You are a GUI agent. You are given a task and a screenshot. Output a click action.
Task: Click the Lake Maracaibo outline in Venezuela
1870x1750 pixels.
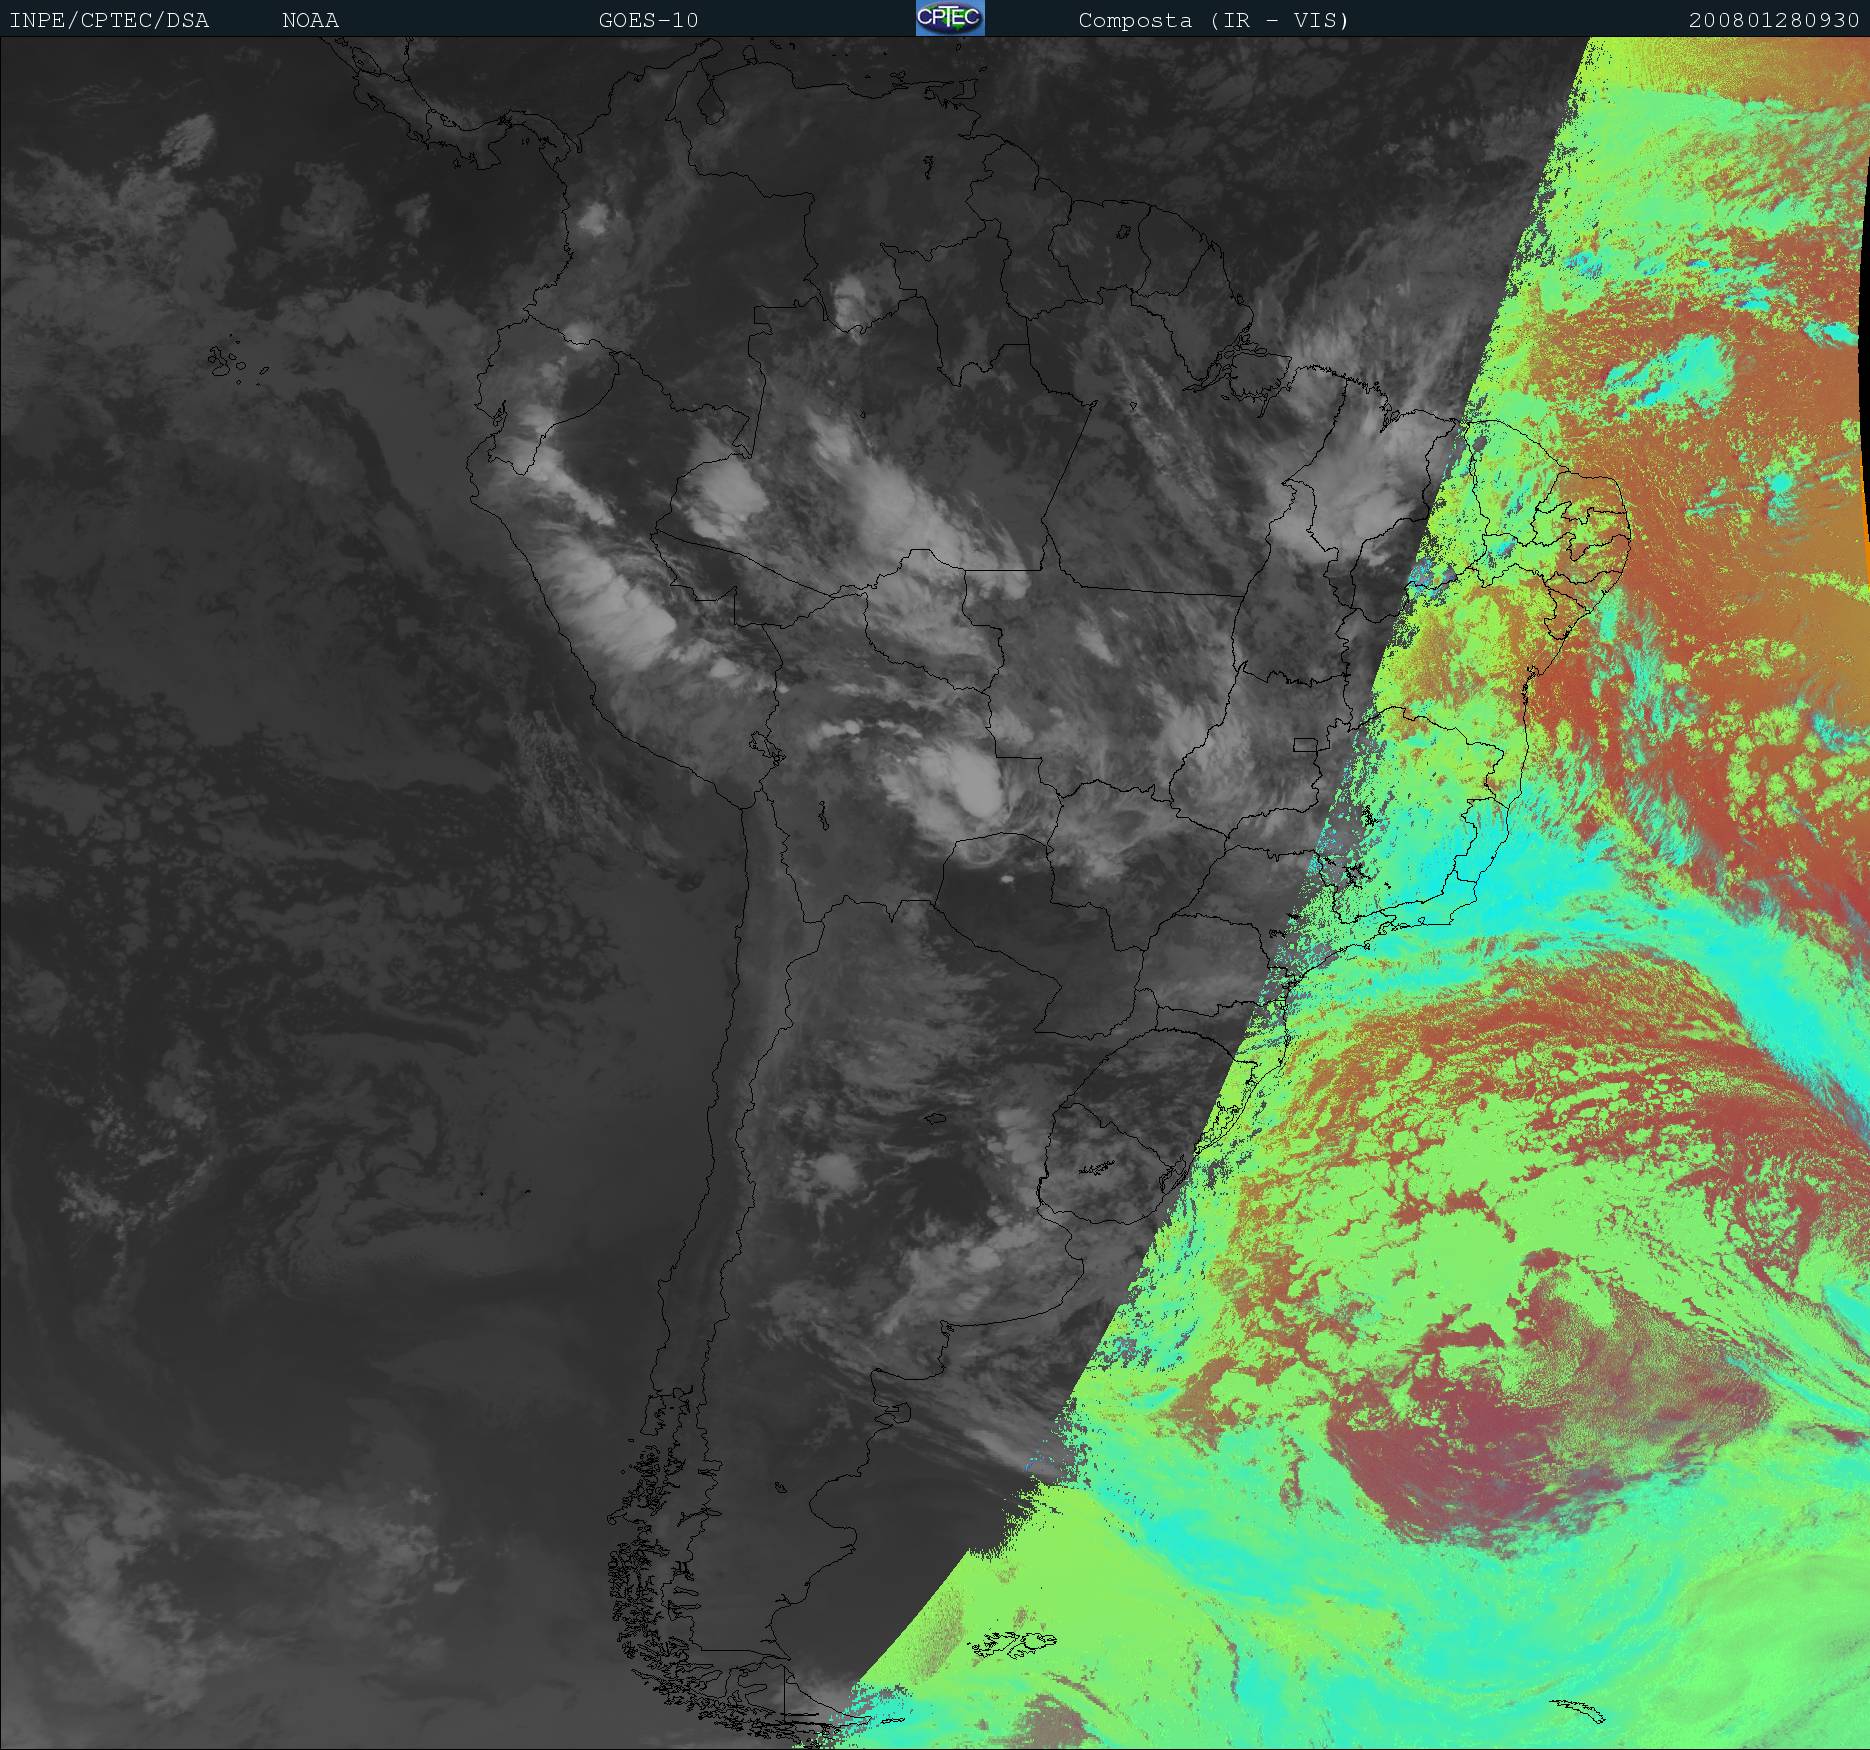click(x=711, y=106)
